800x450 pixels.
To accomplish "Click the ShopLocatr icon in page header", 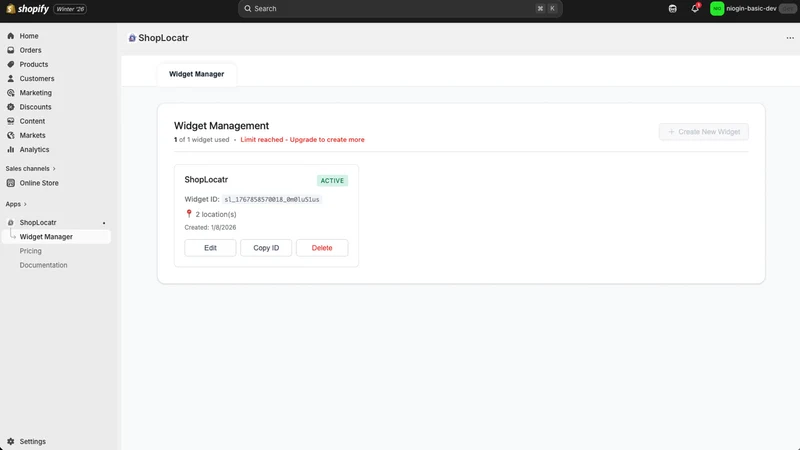I will [132, 38].
